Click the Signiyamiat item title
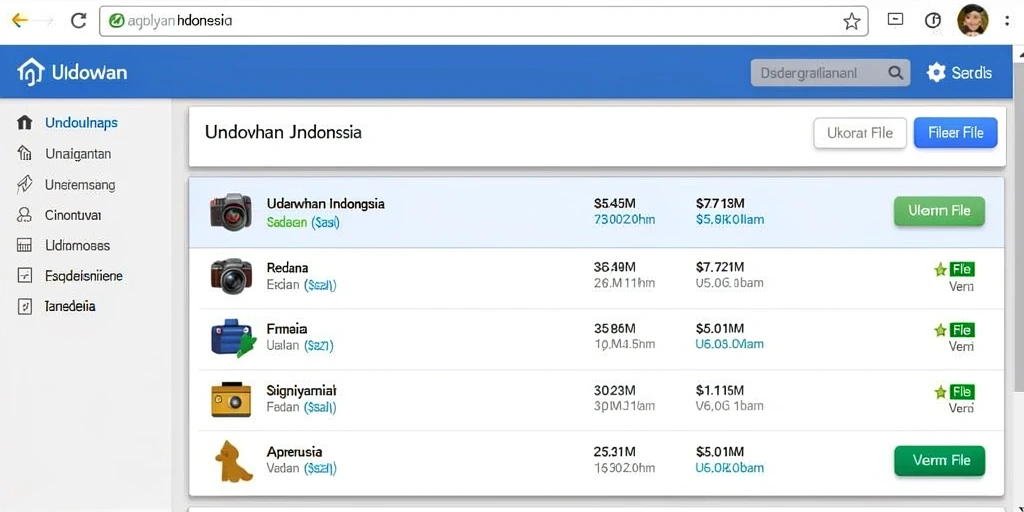Viewport: 1024px width, 512px height. (301, 391)
